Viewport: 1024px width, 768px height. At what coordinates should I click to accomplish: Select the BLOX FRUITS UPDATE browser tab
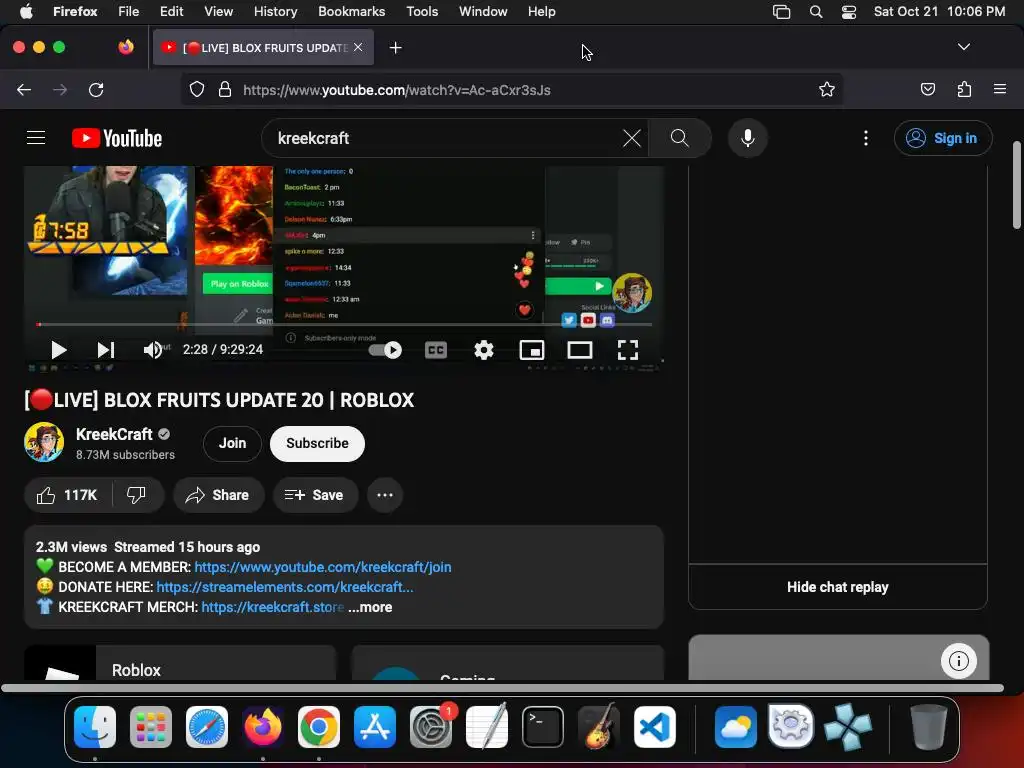click(264, 47)
